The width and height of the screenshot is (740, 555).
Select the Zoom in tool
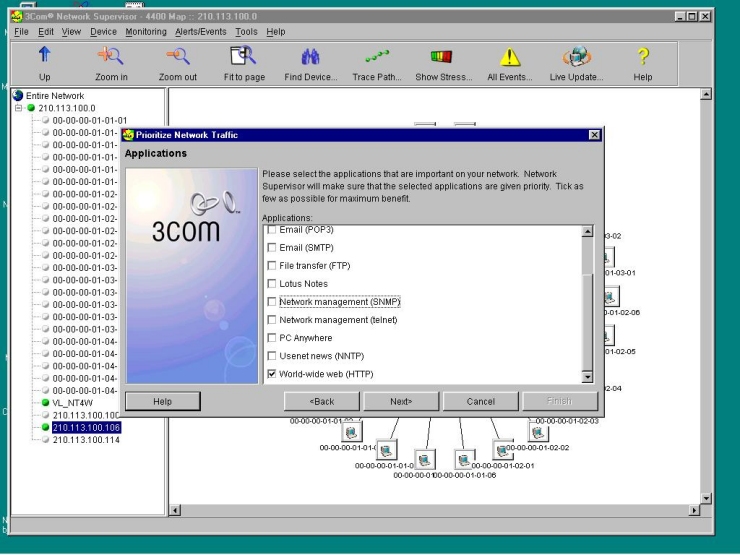110,58
